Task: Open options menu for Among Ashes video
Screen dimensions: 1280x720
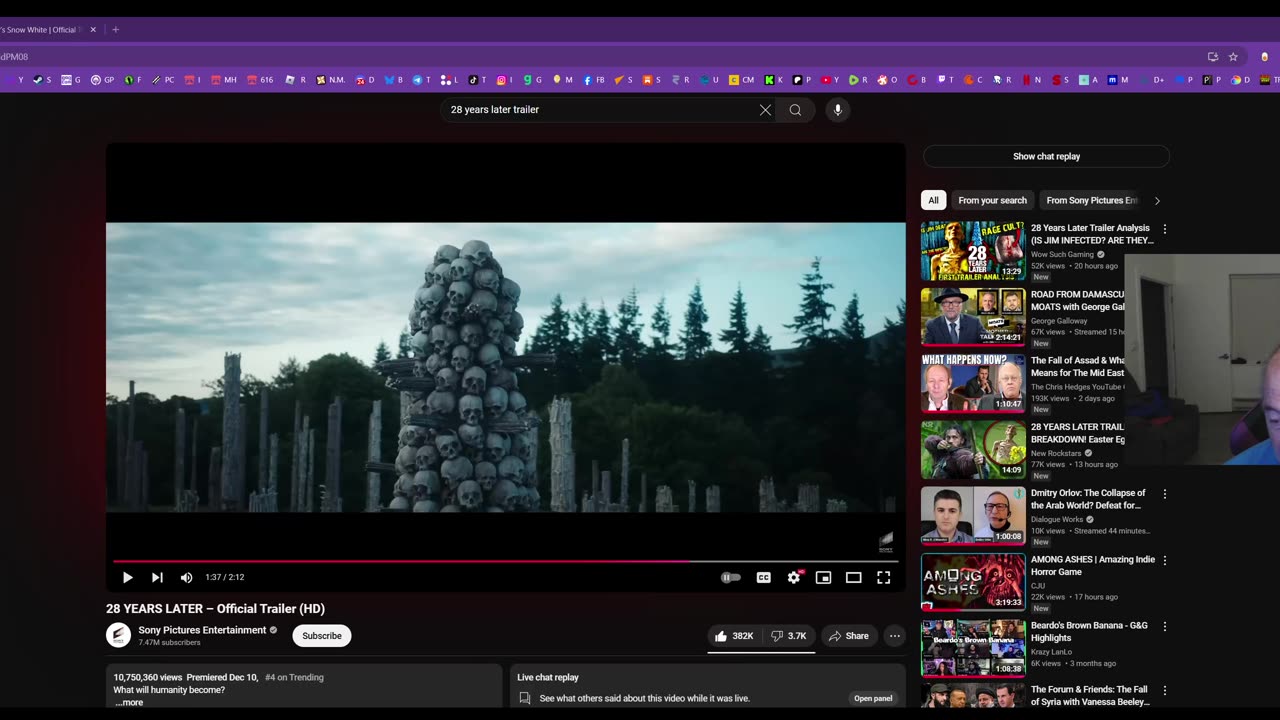Action: (1164, 560)
